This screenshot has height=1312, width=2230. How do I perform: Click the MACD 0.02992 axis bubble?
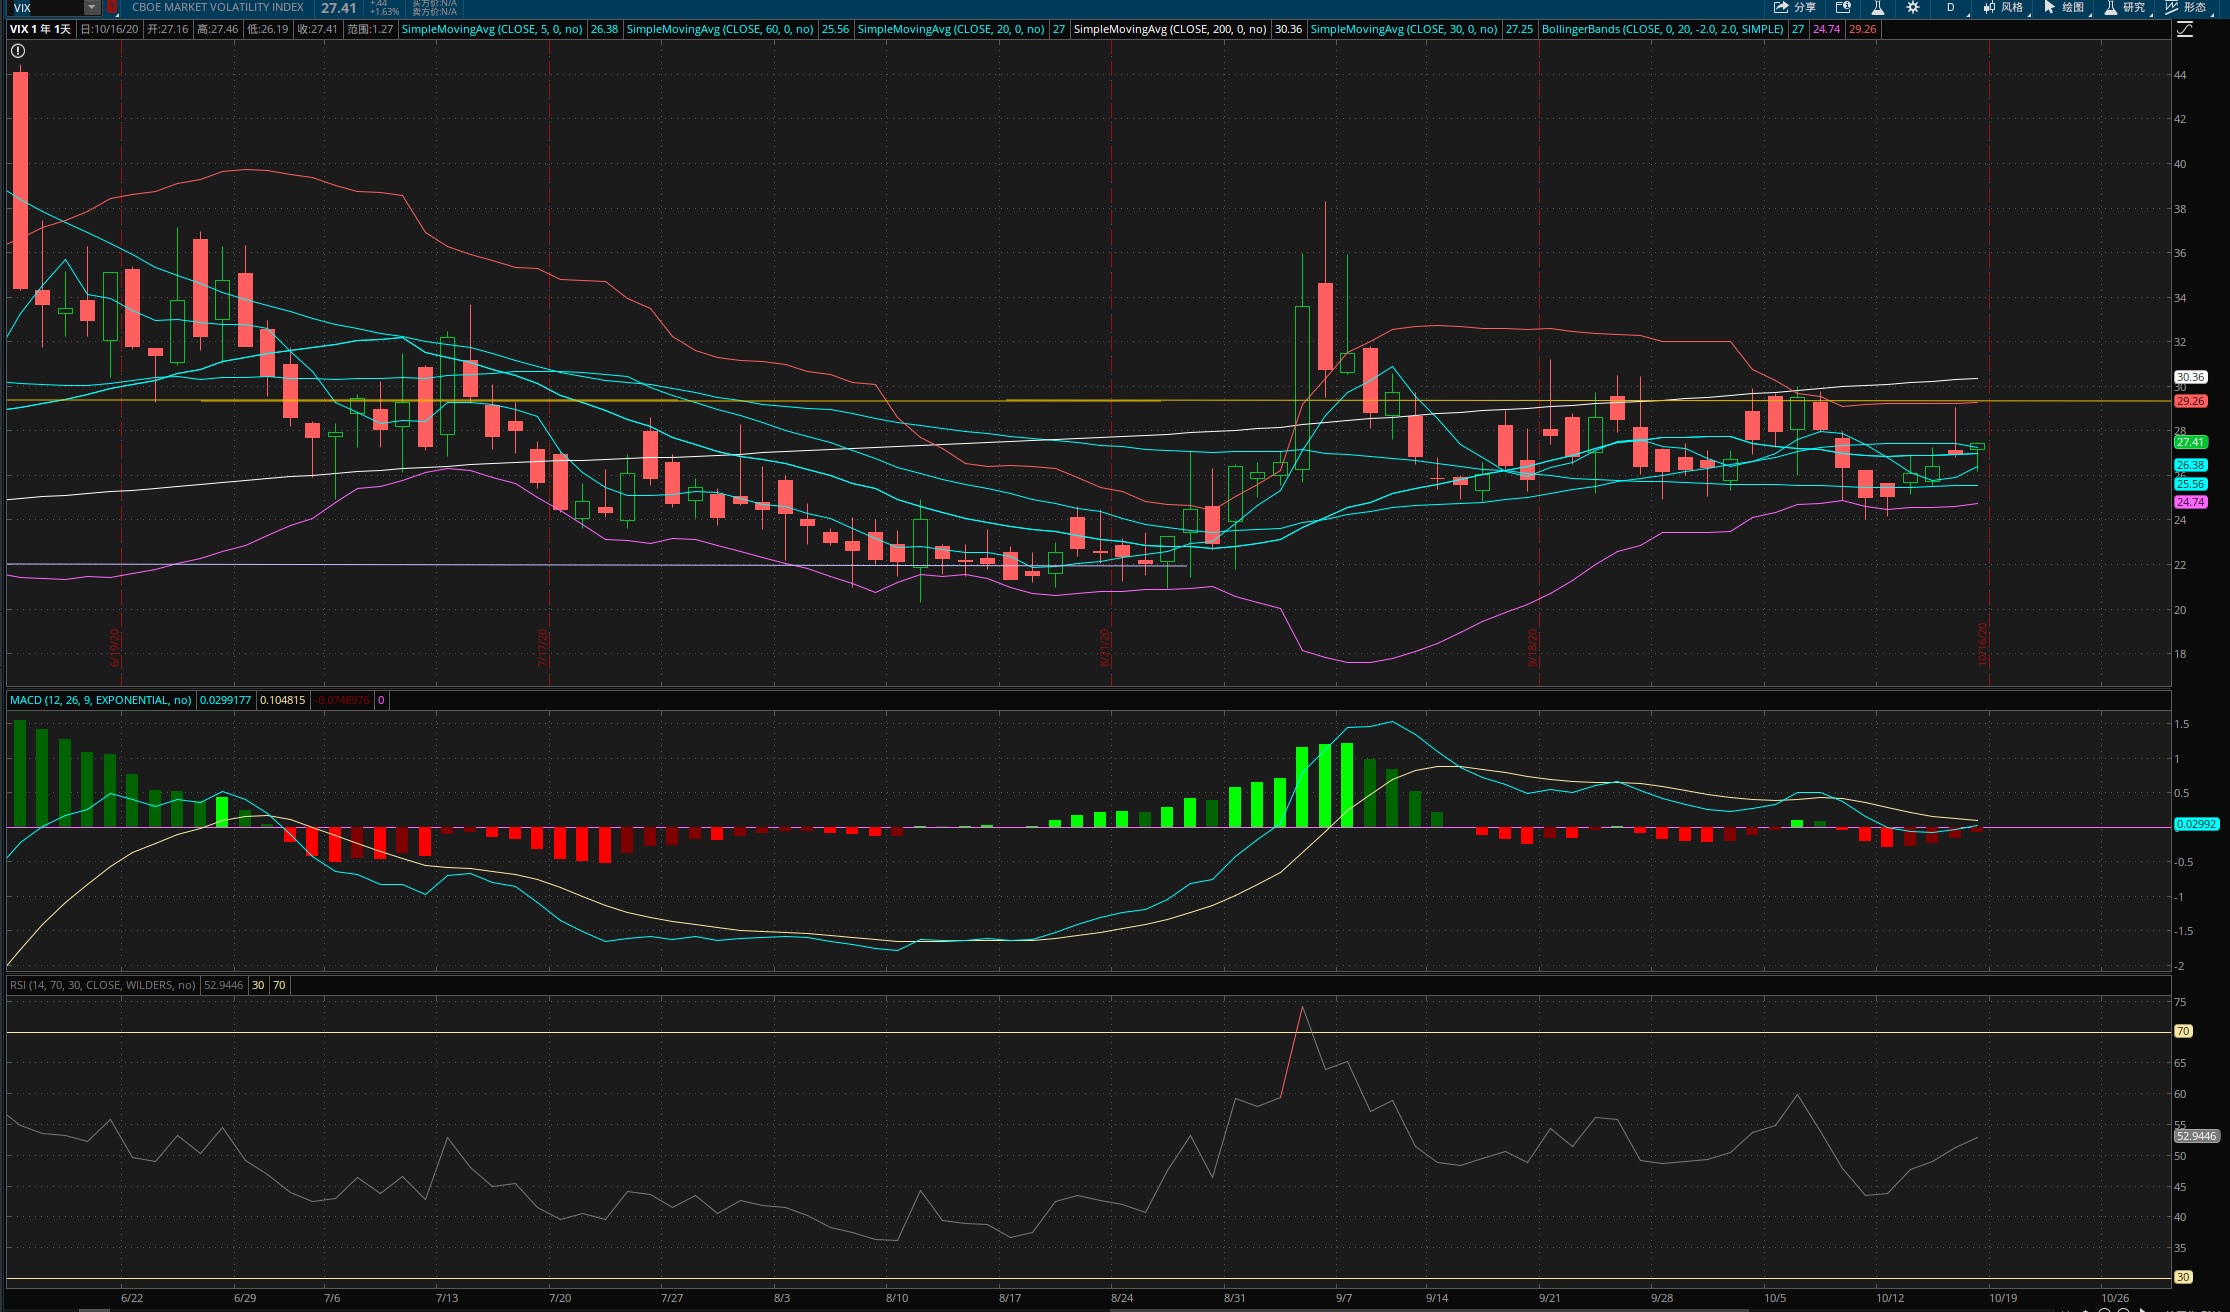pyautogui.click(x=2196, y=824)
